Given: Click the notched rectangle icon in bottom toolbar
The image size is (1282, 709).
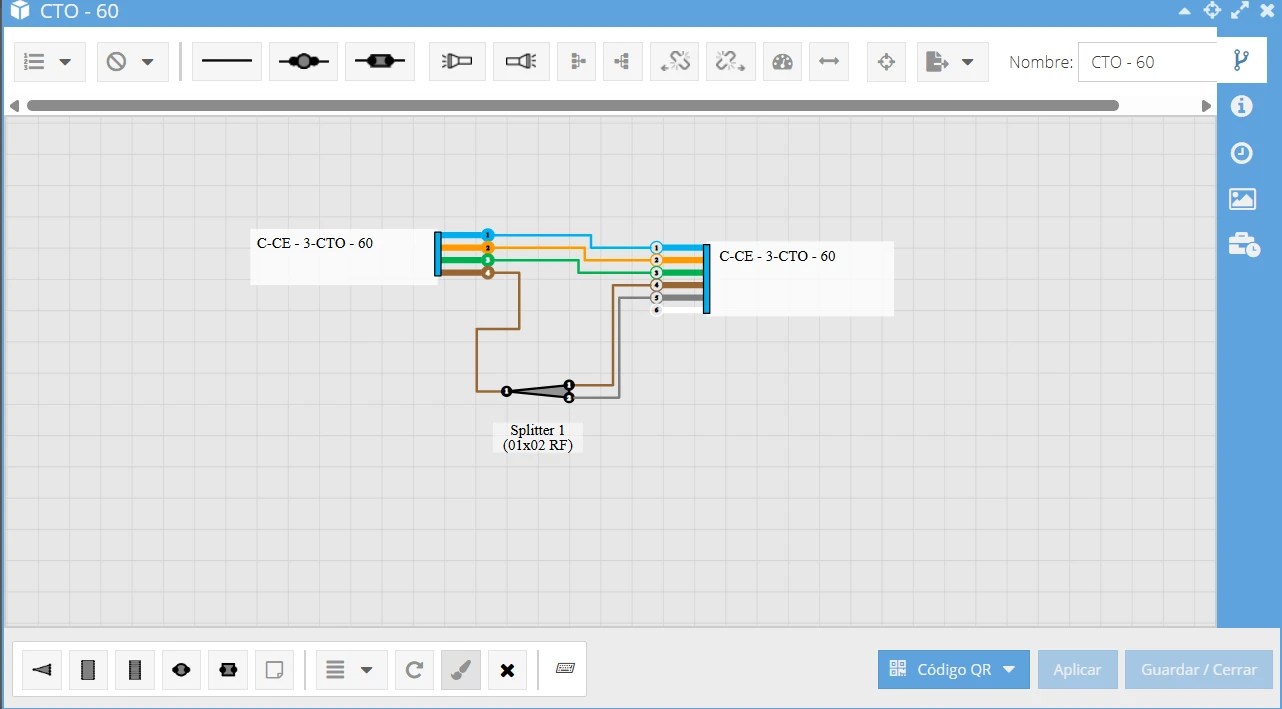Looking at the screenshot, I should coord(227,670).
